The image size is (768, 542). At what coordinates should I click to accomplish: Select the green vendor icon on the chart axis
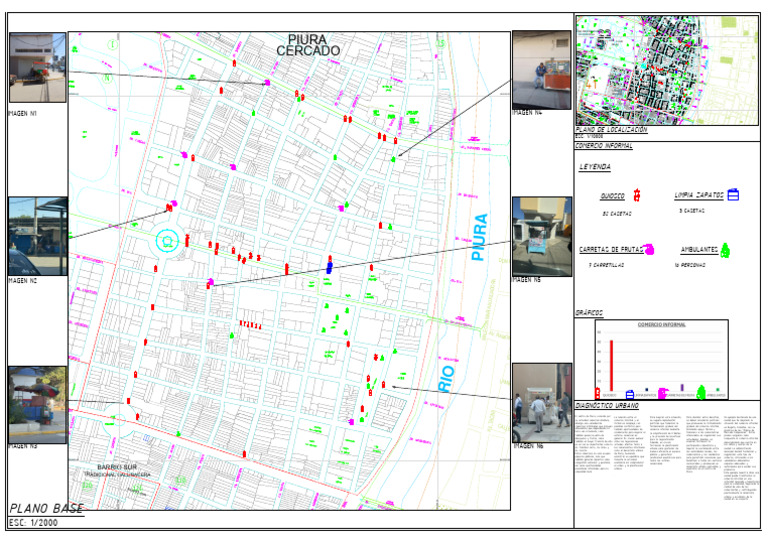pos(701,392)
